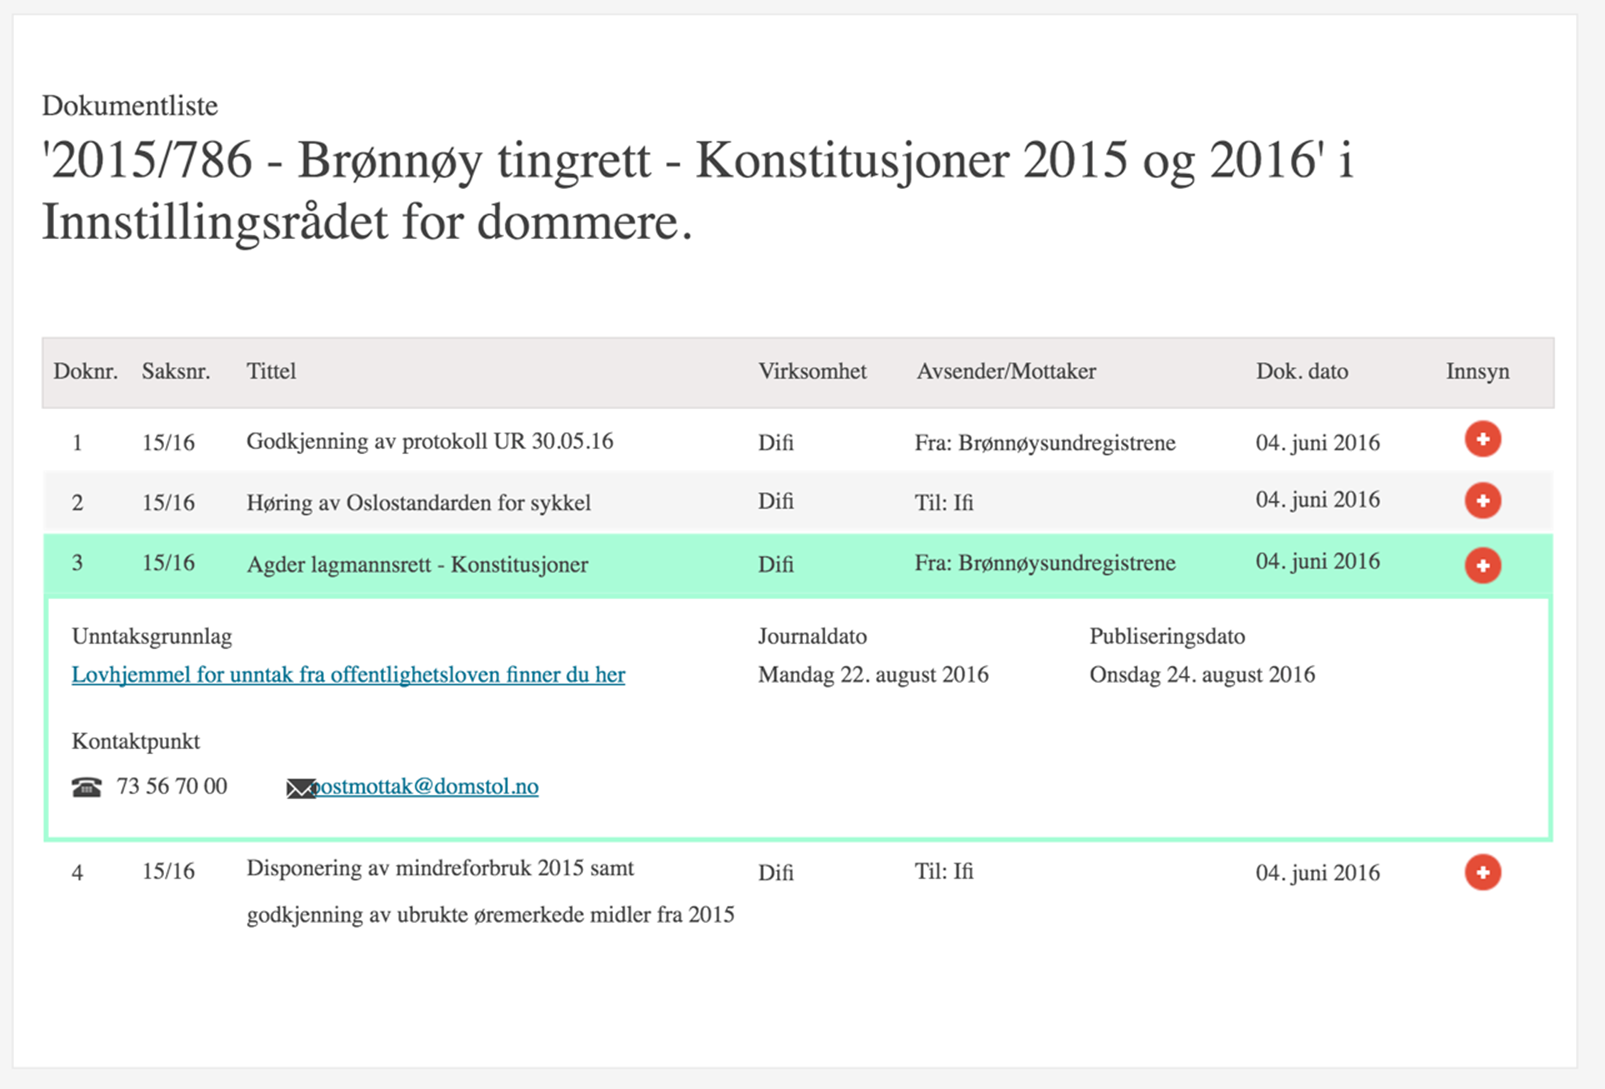
Task: Click 'Dok. dato' column header
Action: (1302, 371)
